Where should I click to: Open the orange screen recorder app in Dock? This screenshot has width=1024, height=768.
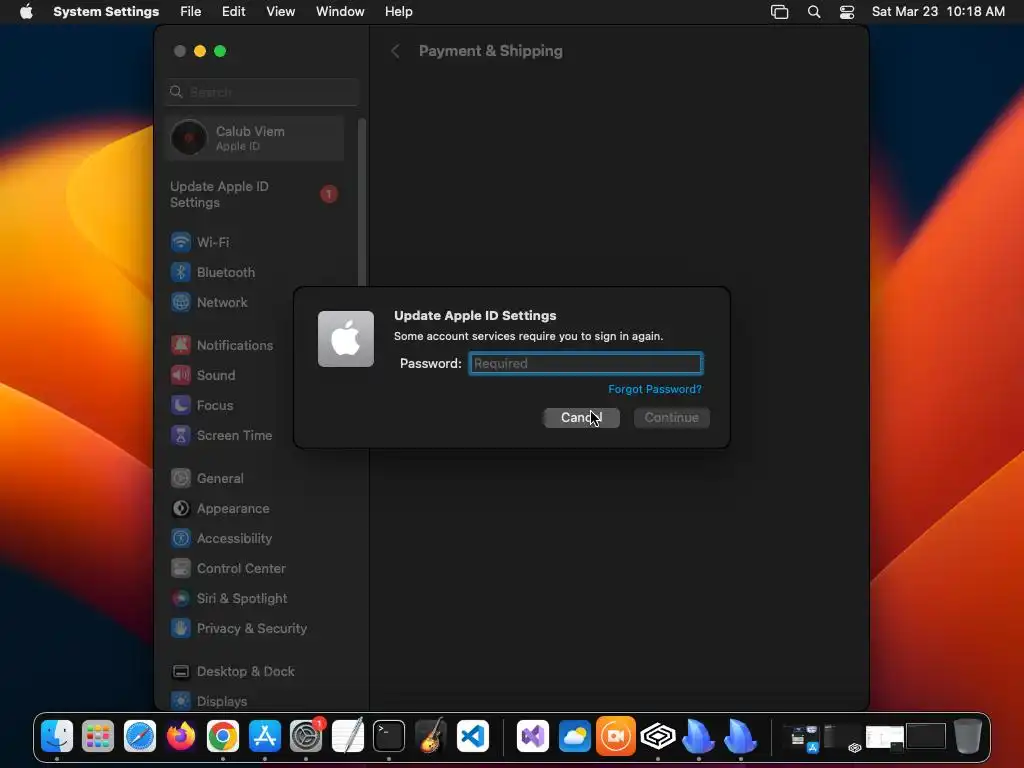[616, 736]
